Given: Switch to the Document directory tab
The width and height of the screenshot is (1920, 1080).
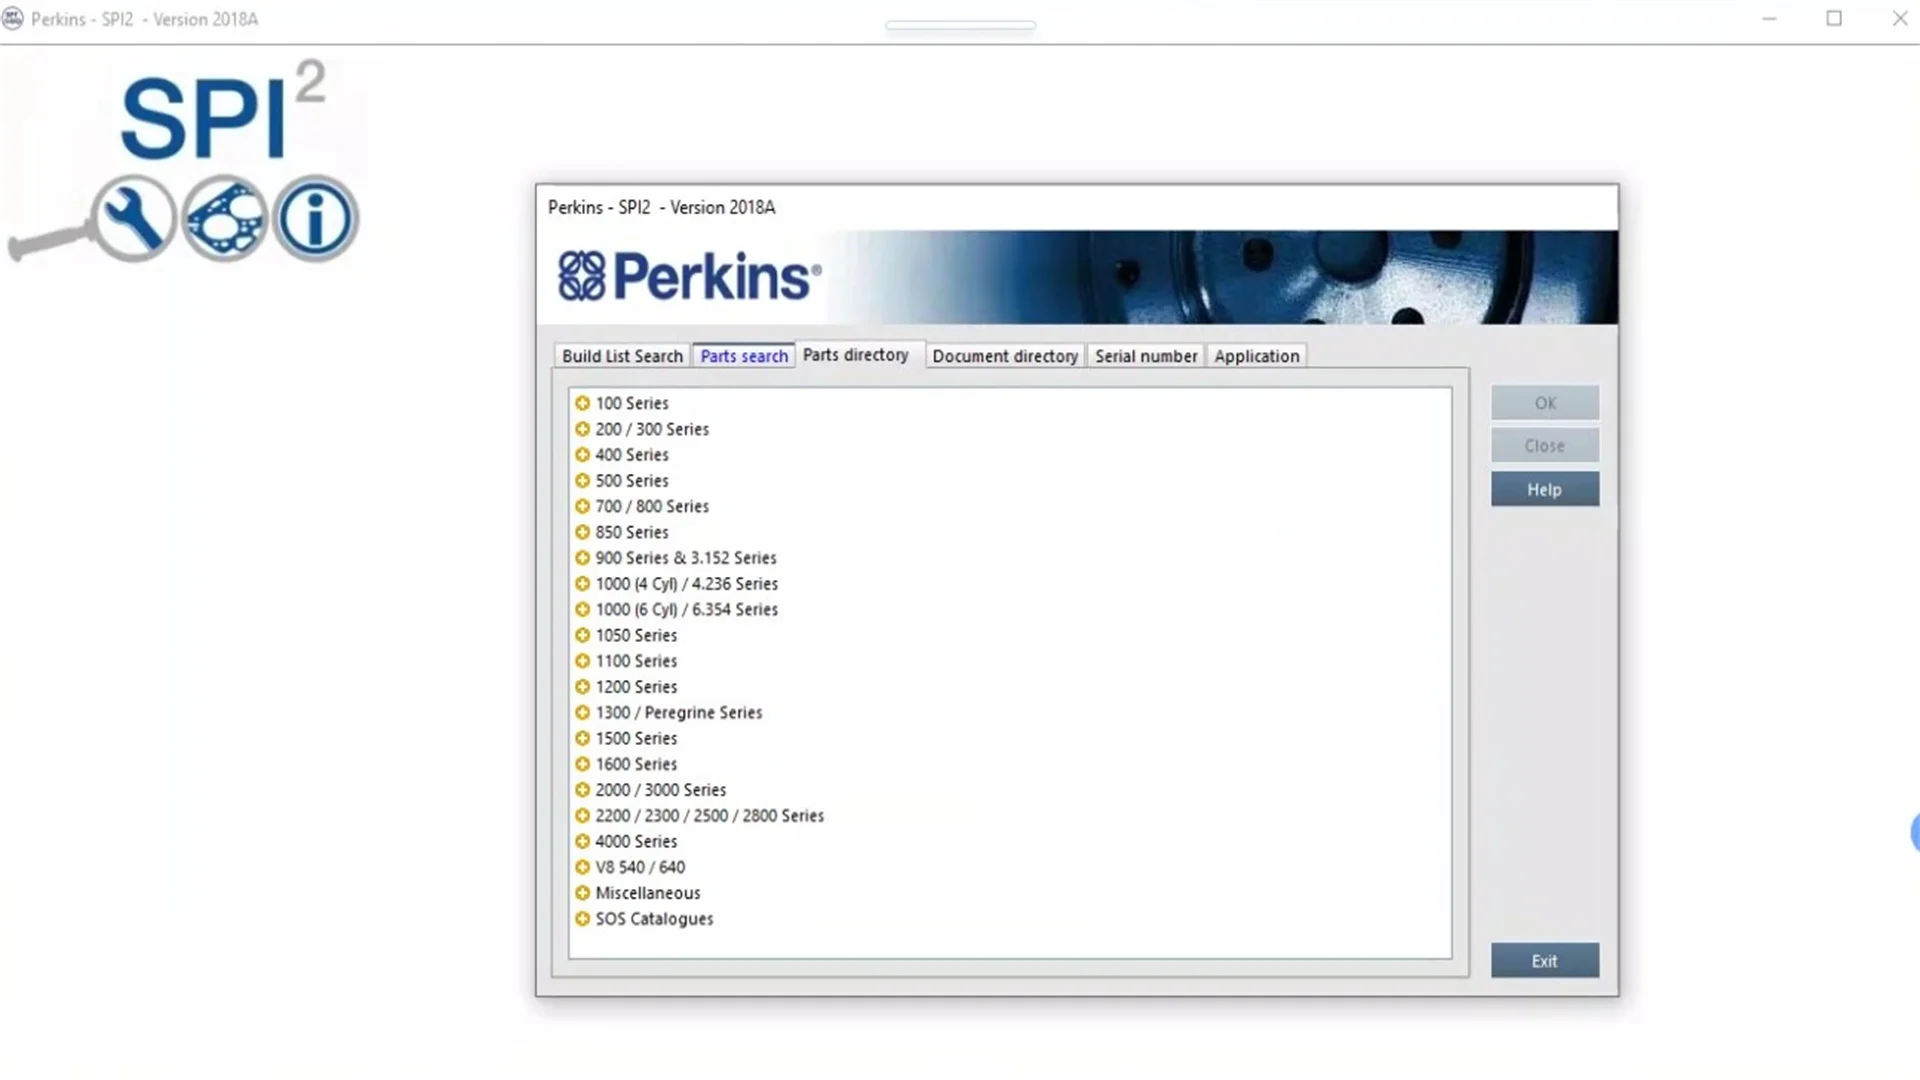Looking at the screenshot, I should click(1005, 356).
